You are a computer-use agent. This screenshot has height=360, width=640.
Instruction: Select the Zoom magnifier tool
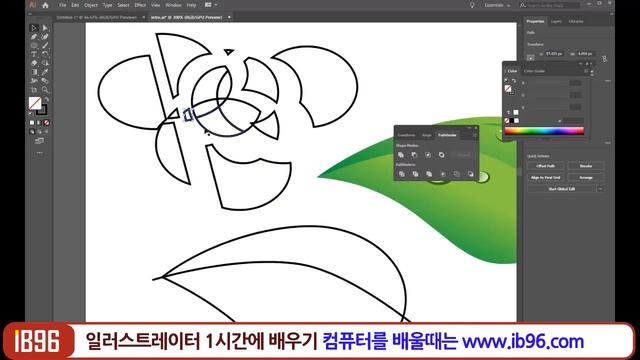pyautogui.click(x=45, y=90)
